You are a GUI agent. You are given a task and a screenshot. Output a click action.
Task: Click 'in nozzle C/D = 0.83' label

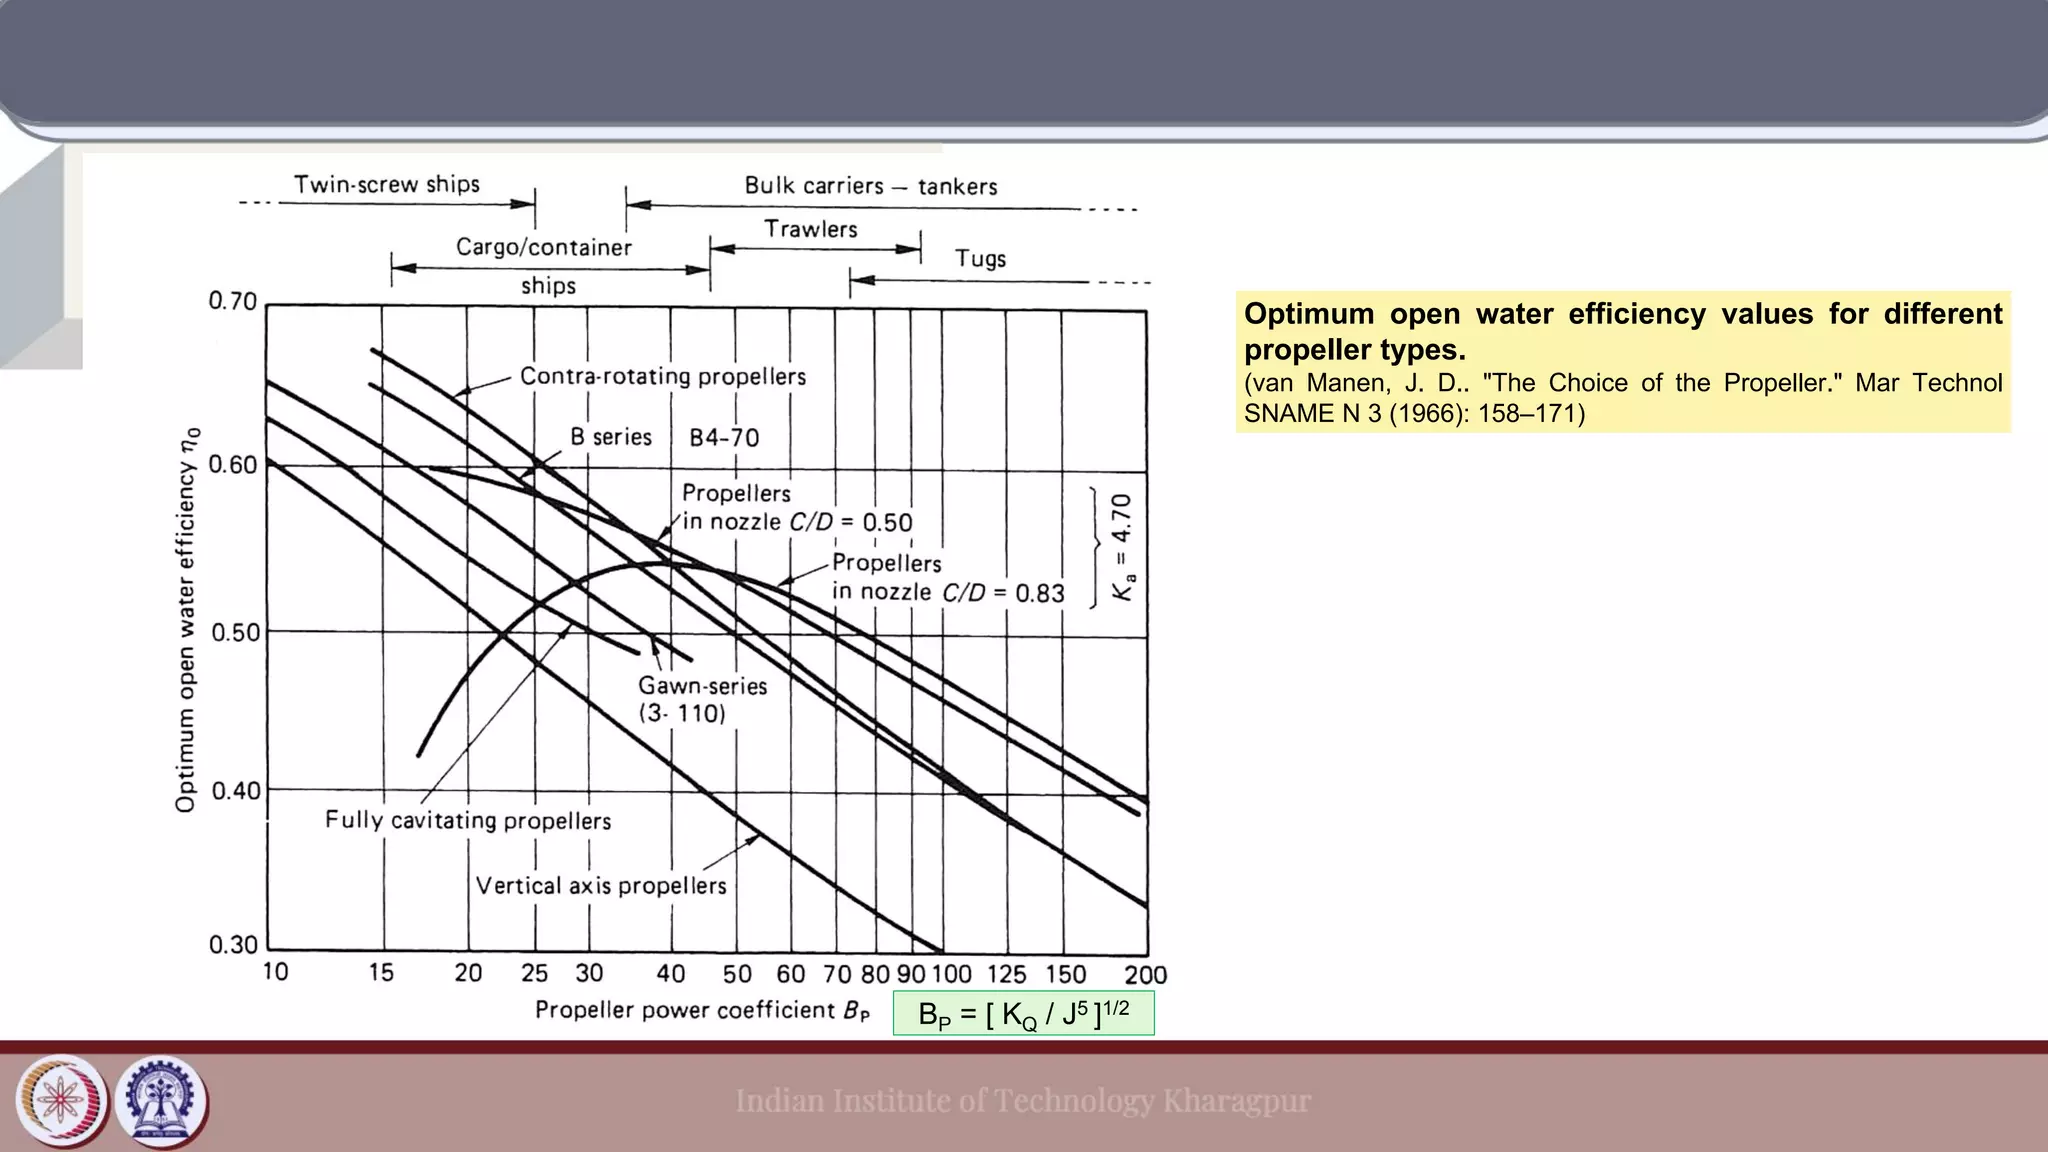(948, 592)
